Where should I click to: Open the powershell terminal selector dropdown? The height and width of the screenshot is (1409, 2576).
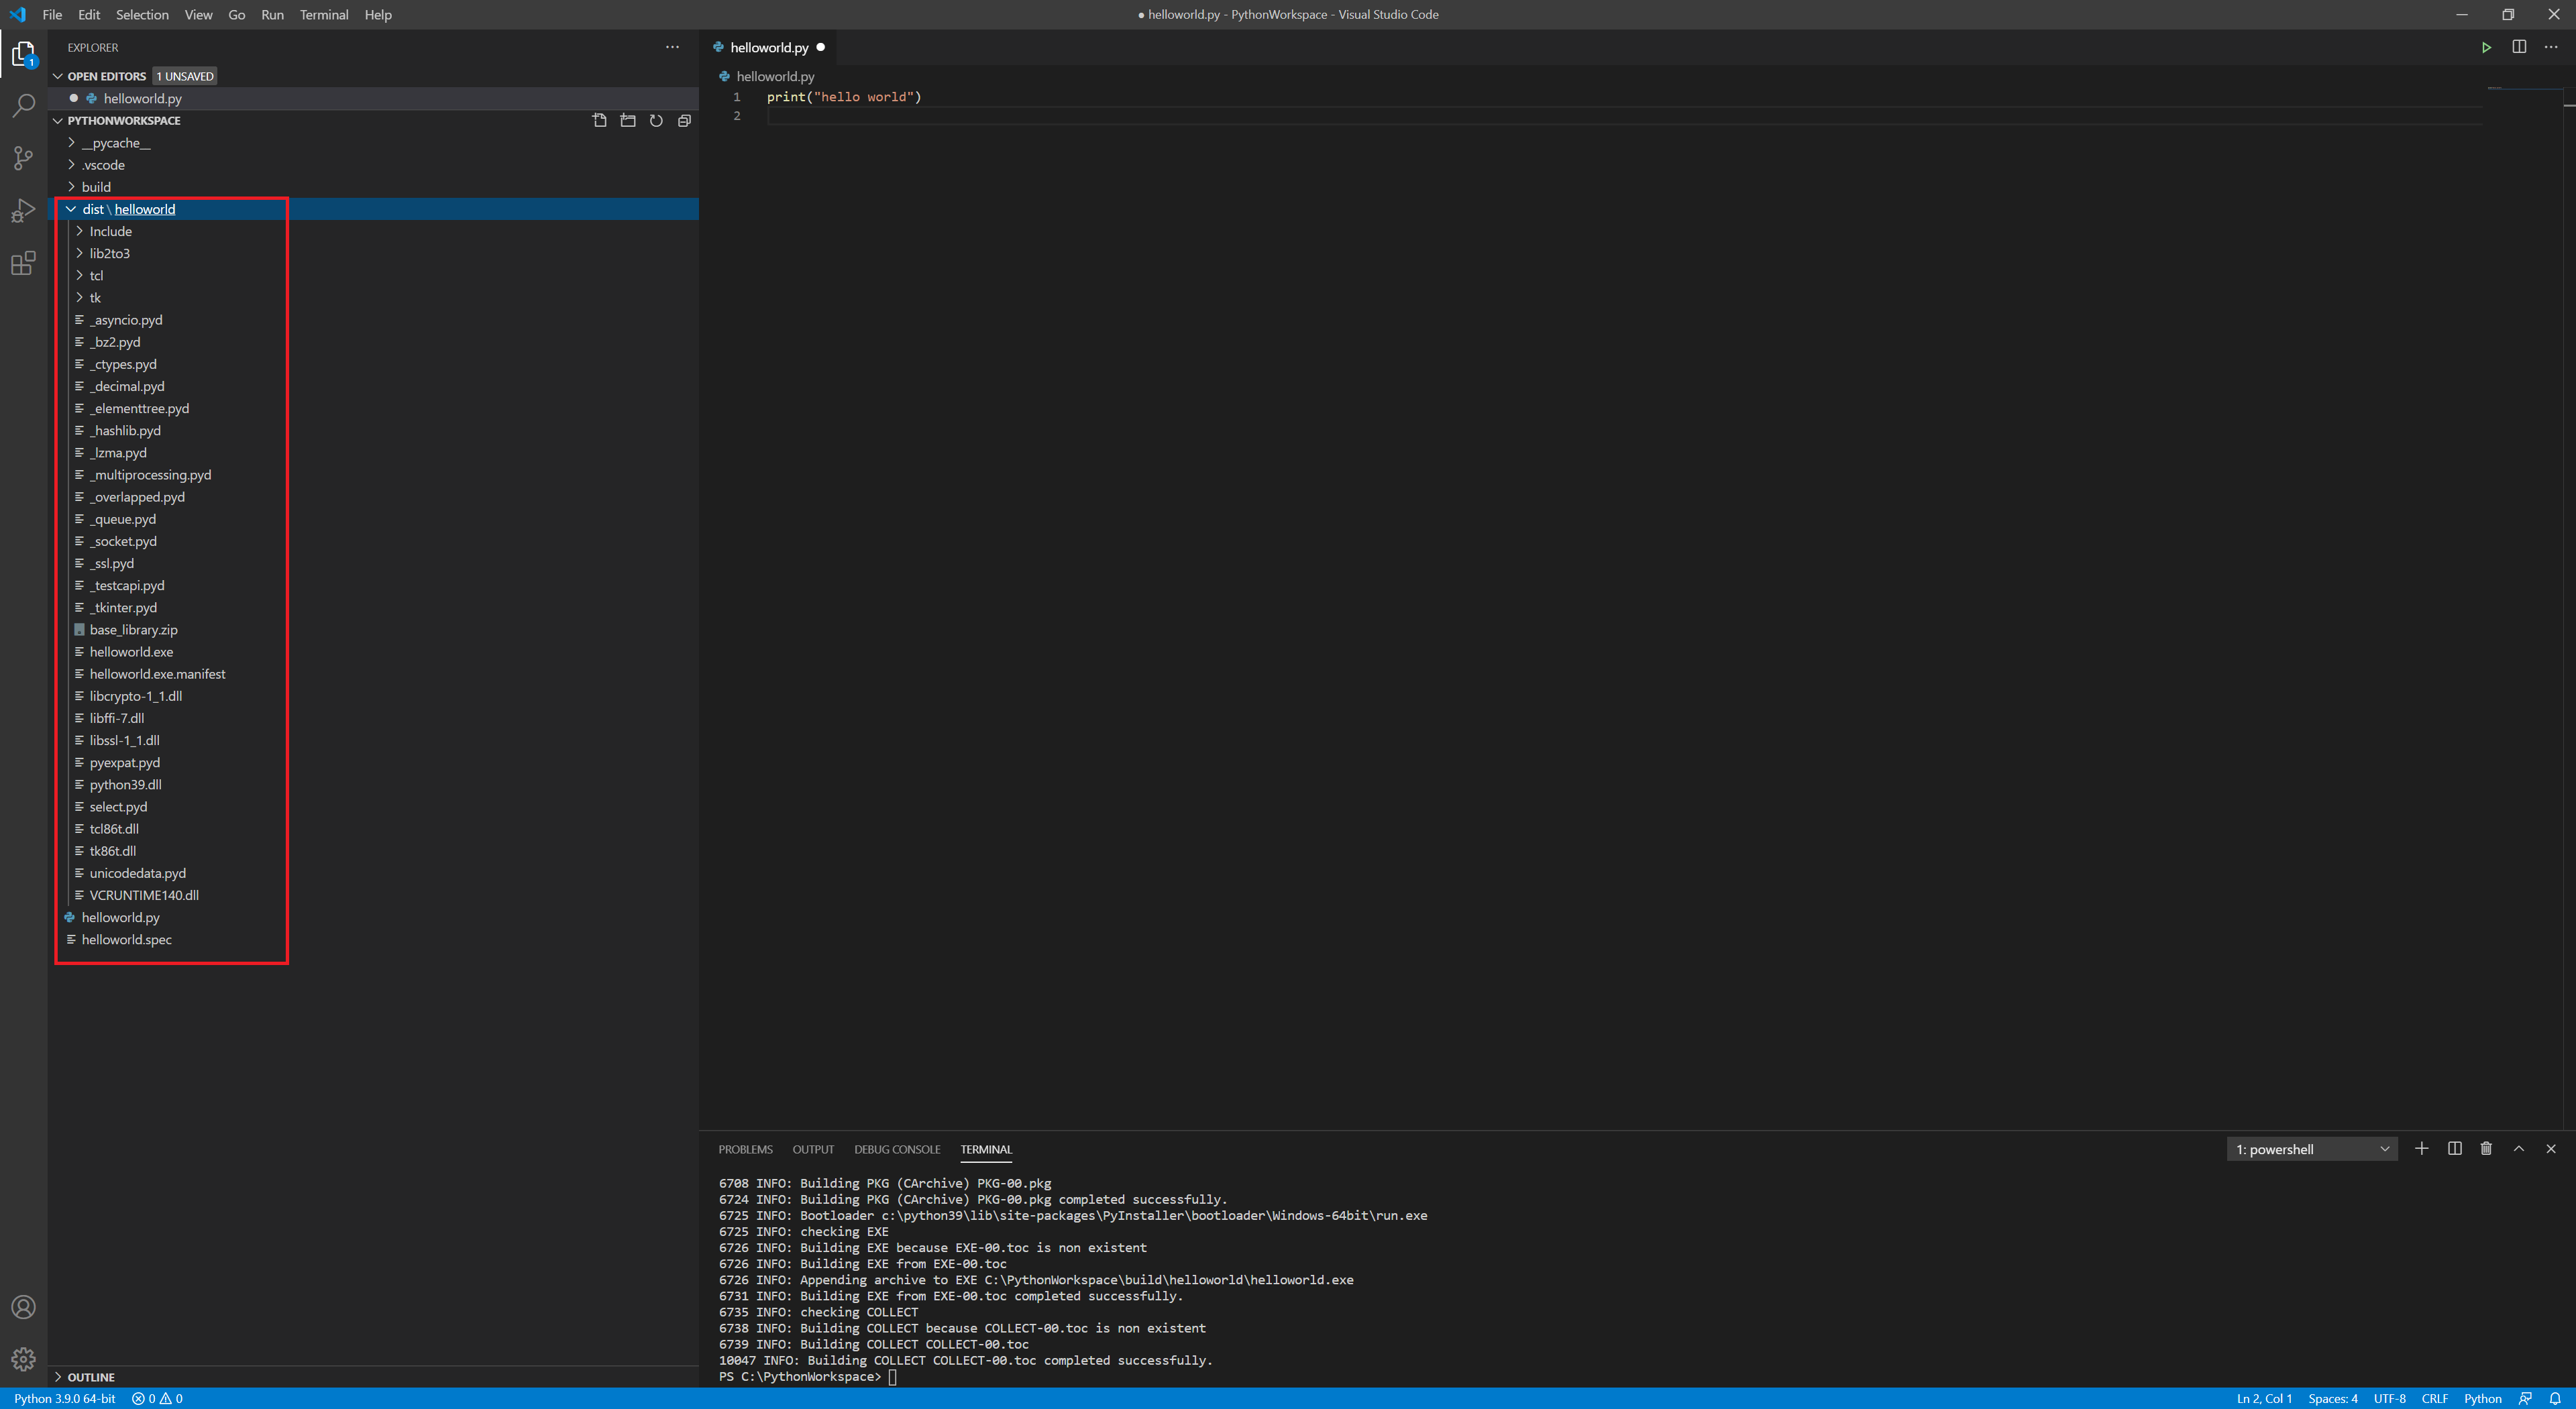tap(2311, 1149)
